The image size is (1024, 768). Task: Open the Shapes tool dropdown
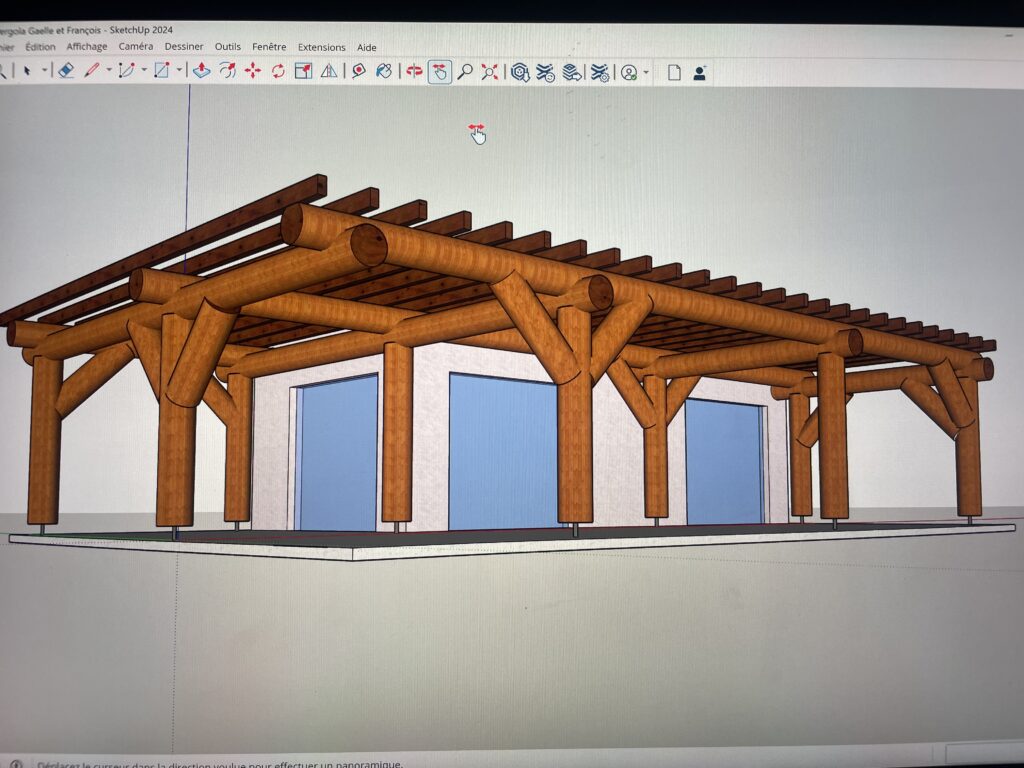coord(182,71)
